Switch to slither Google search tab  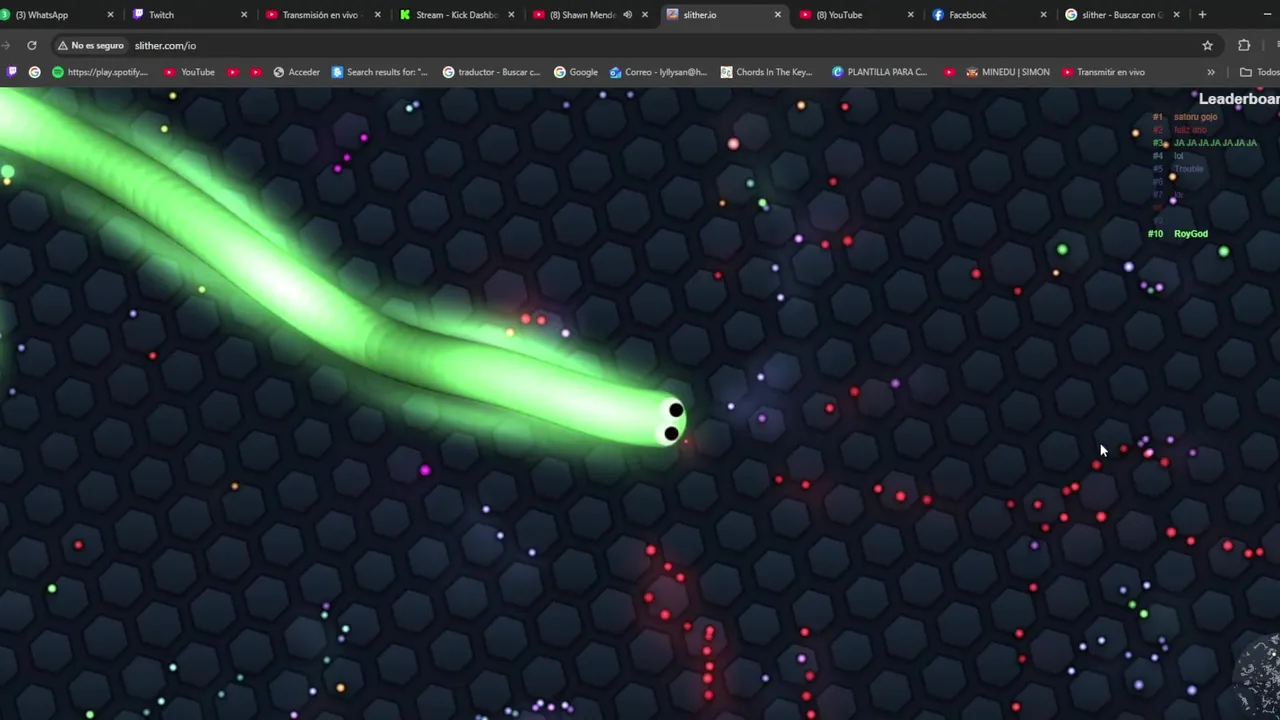1120,15
